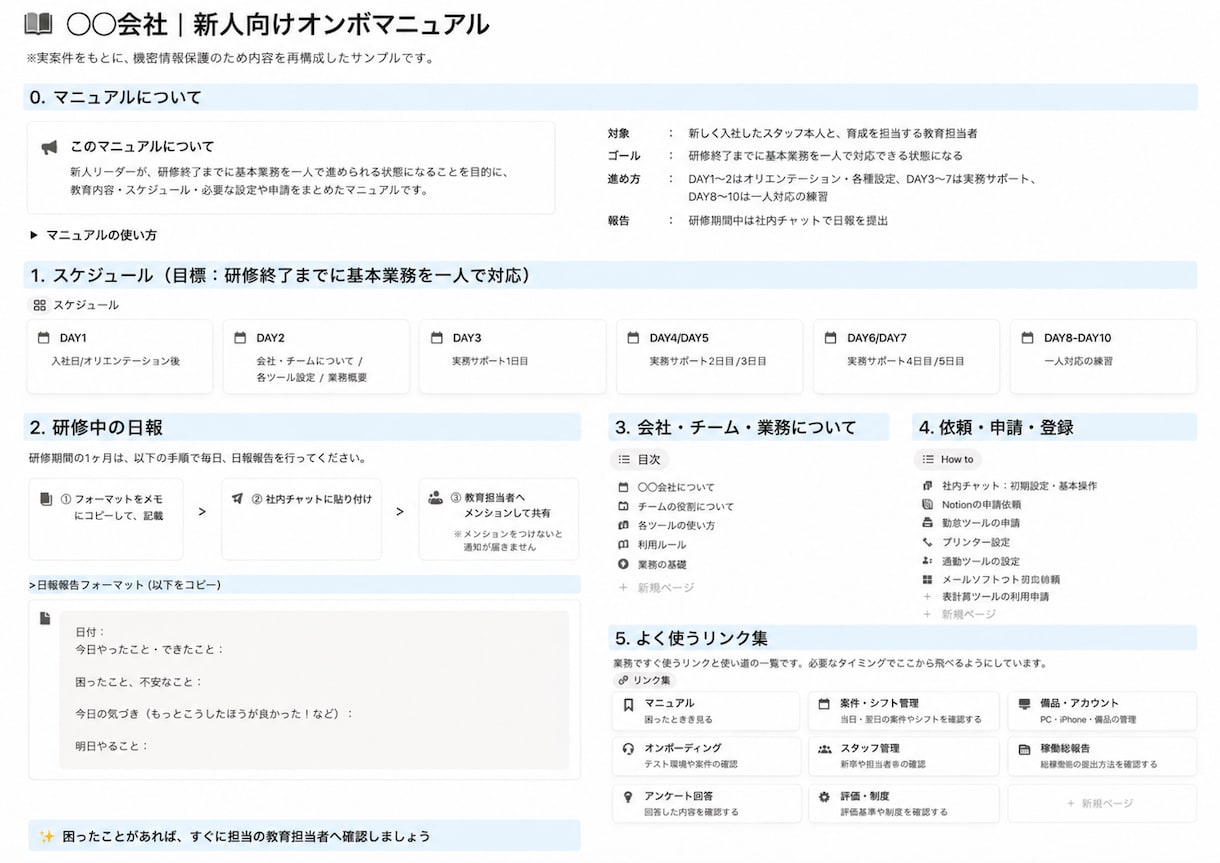Click the grid icon beside メールソフト row

coord(928,579)
